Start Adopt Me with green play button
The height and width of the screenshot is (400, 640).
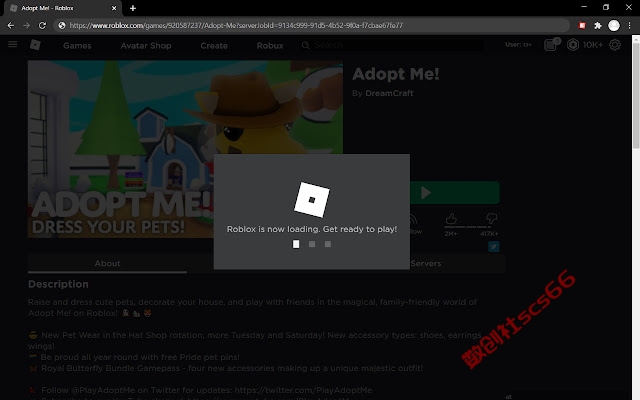[454, 193]
